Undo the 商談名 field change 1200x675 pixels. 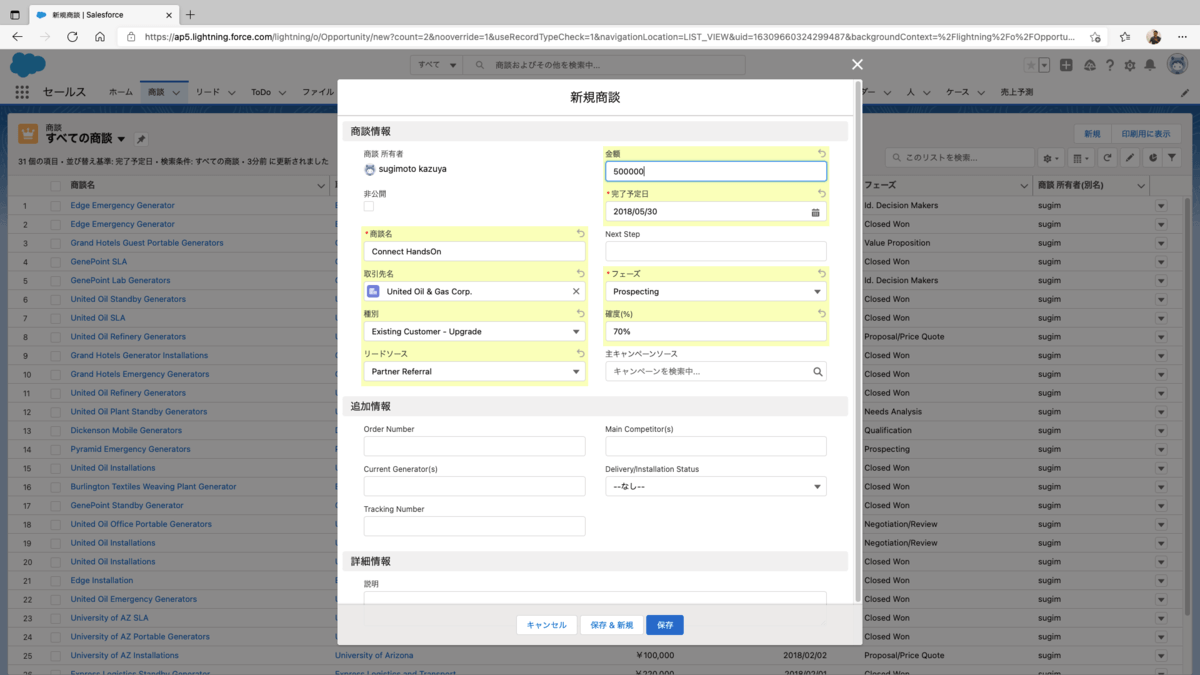tap(581, 233)
